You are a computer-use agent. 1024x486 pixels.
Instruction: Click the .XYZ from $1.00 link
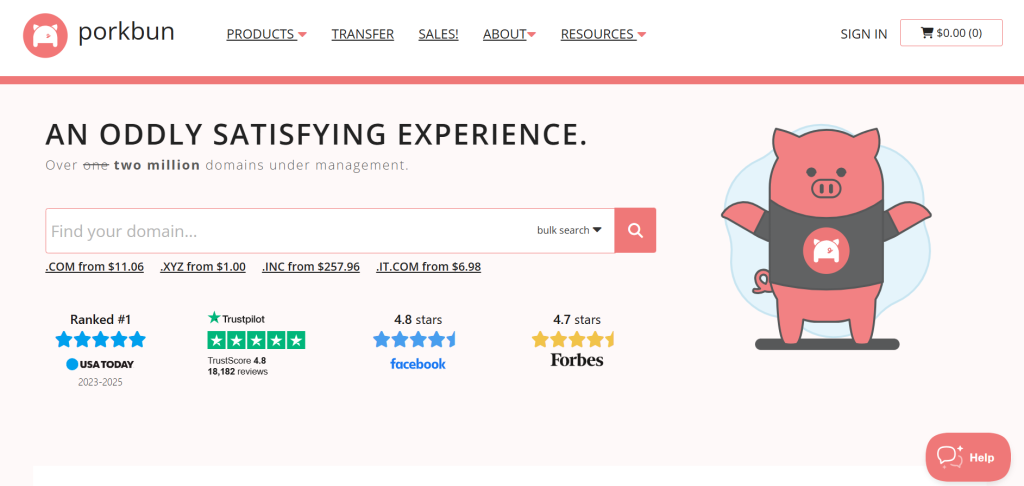click(x=203, y=267)
